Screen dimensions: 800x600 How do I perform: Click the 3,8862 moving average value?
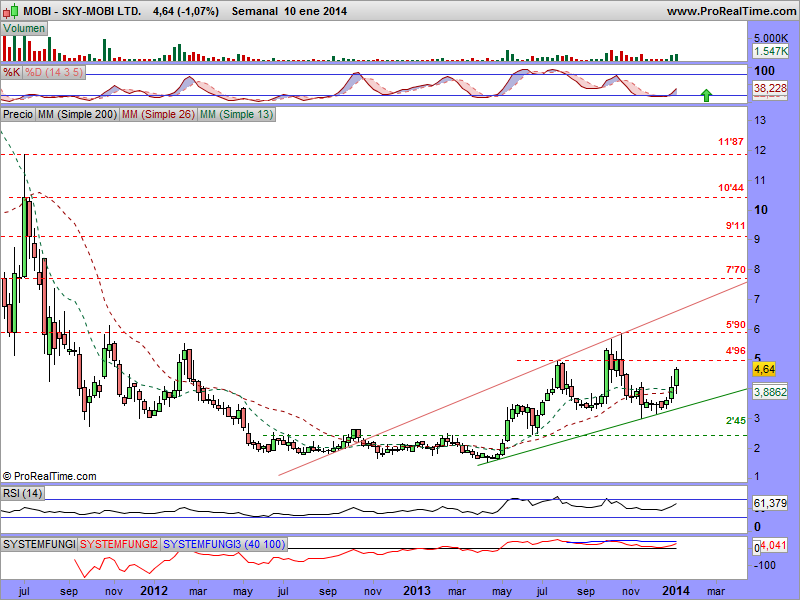[770, 392]
